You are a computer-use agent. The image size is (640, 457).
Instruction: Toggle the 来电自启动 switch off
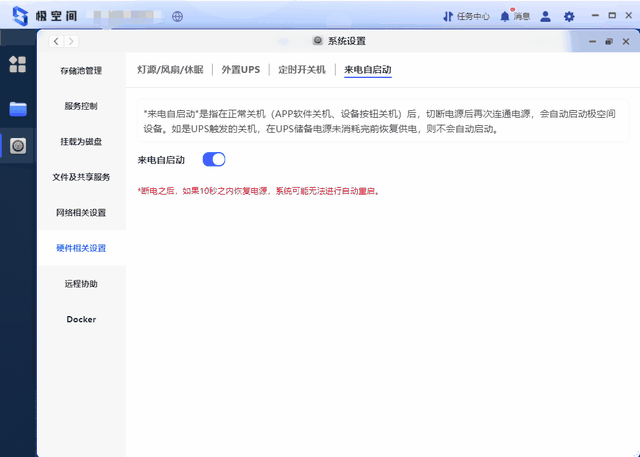pos(214,159)
